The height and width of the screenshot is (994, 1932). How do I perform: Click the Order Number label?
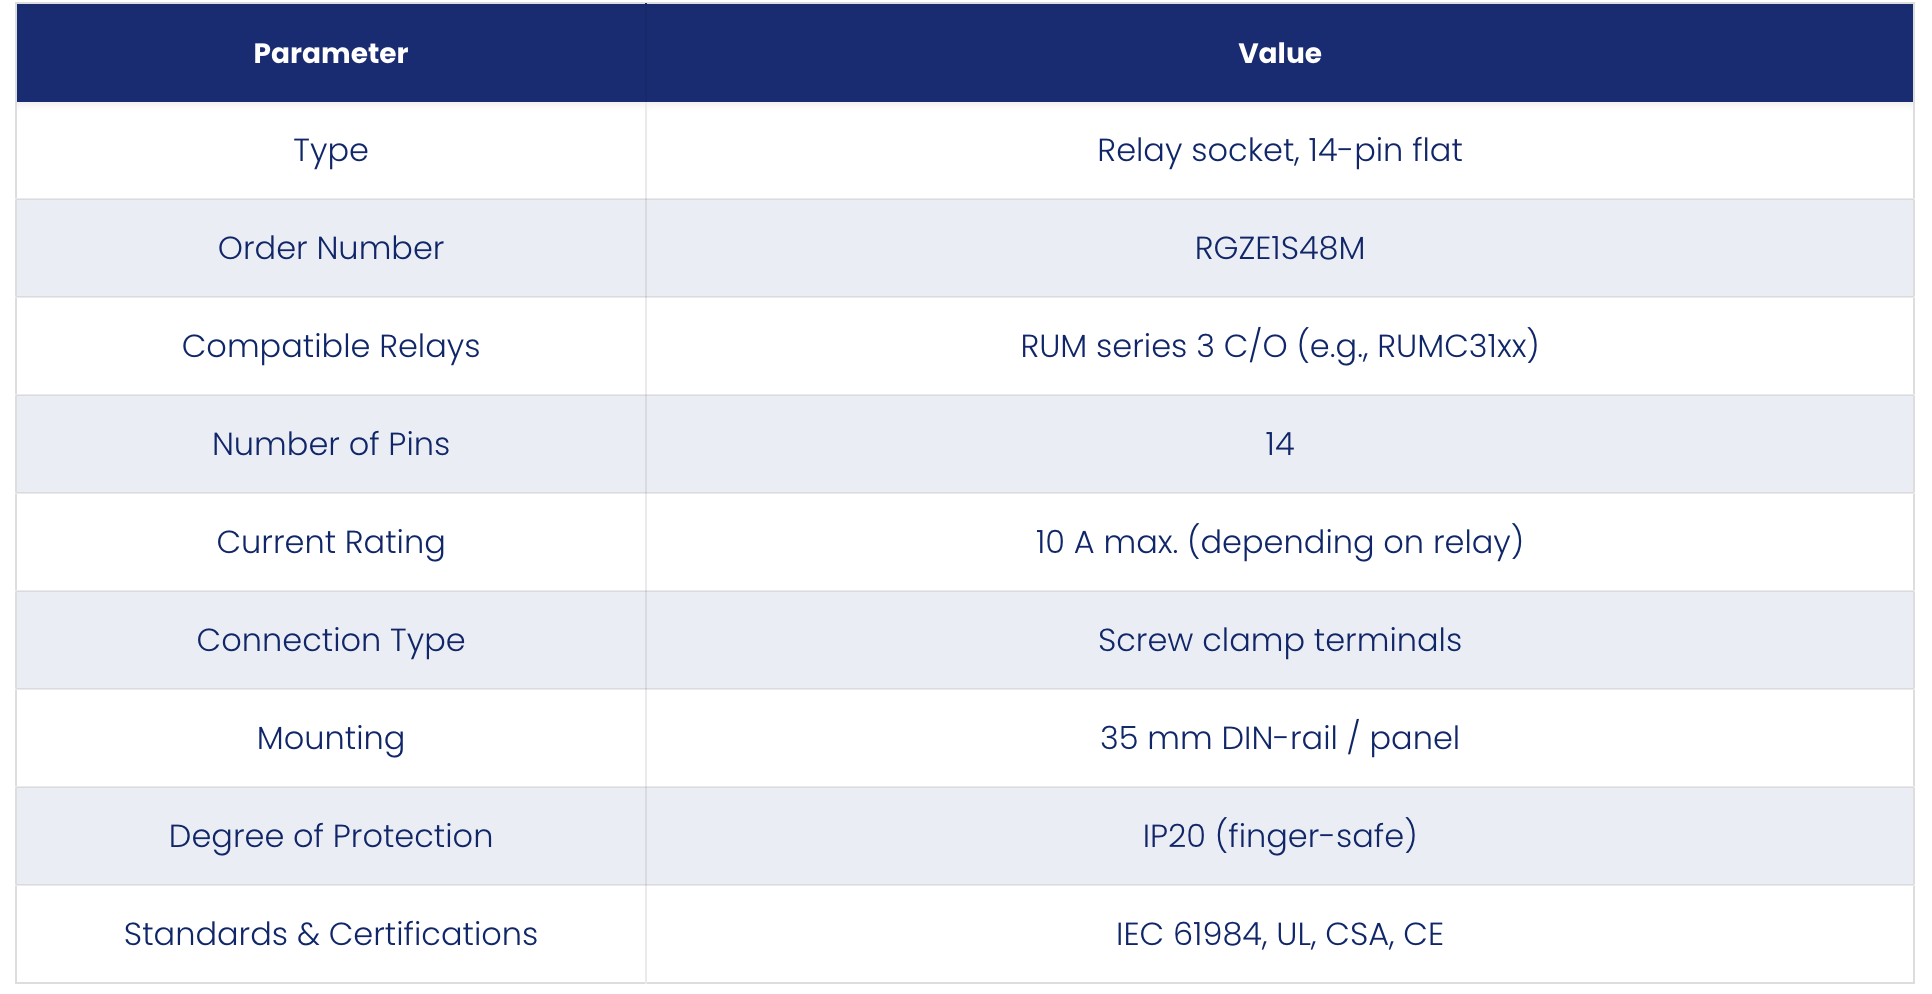(331, 248)
